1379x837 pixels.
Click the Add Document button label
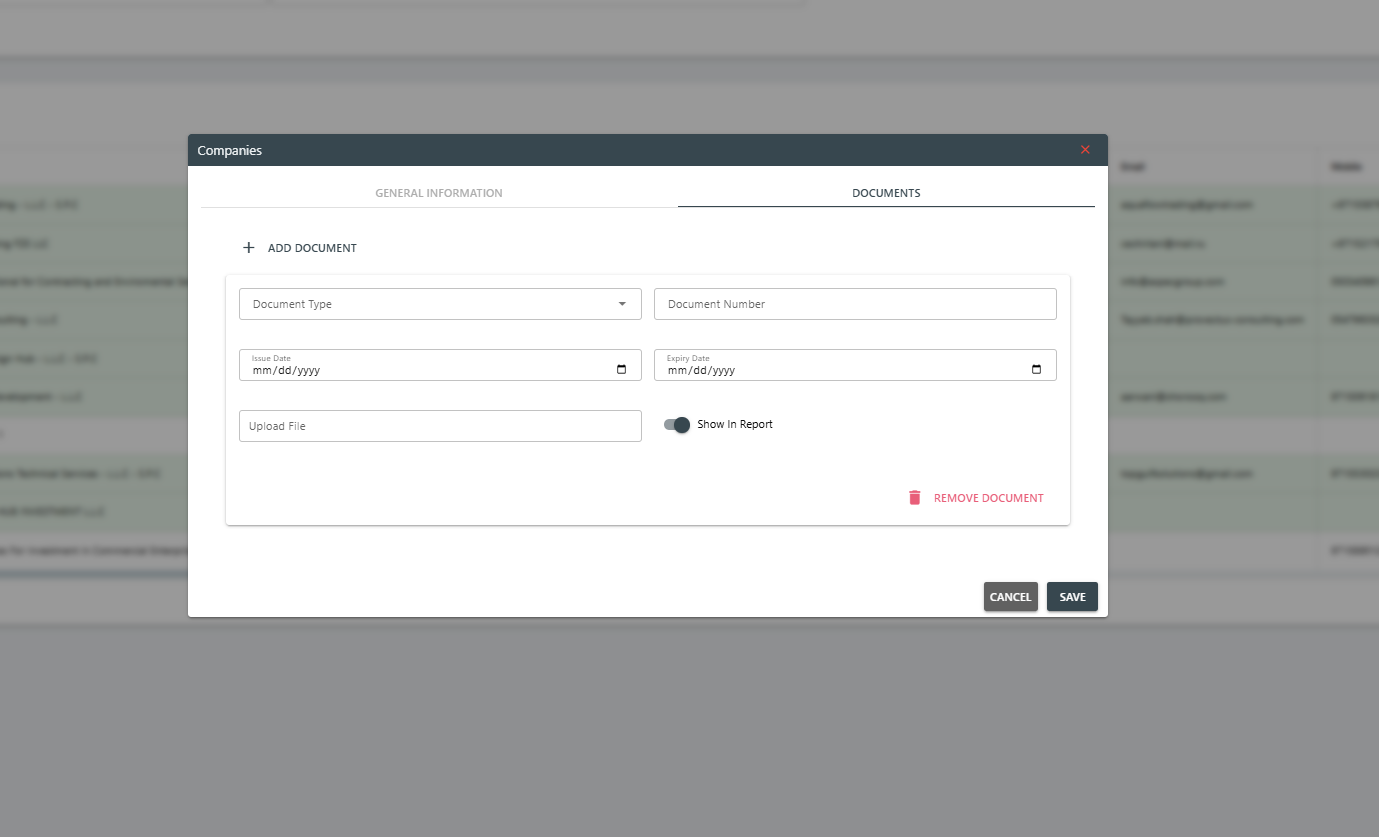(x=312, y=248)
